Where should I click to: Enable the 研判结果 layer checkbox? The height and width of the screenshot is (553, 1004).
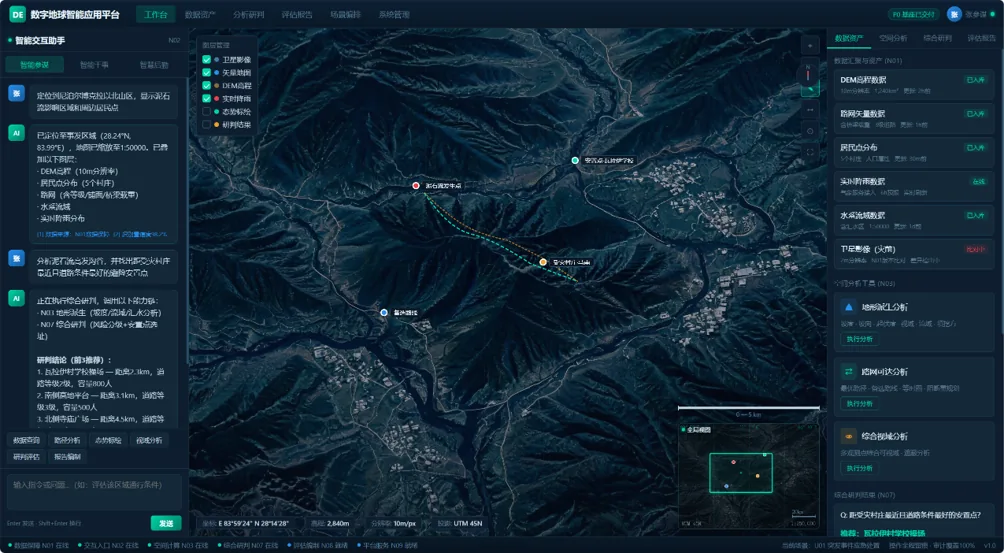[x=206, y=125]
